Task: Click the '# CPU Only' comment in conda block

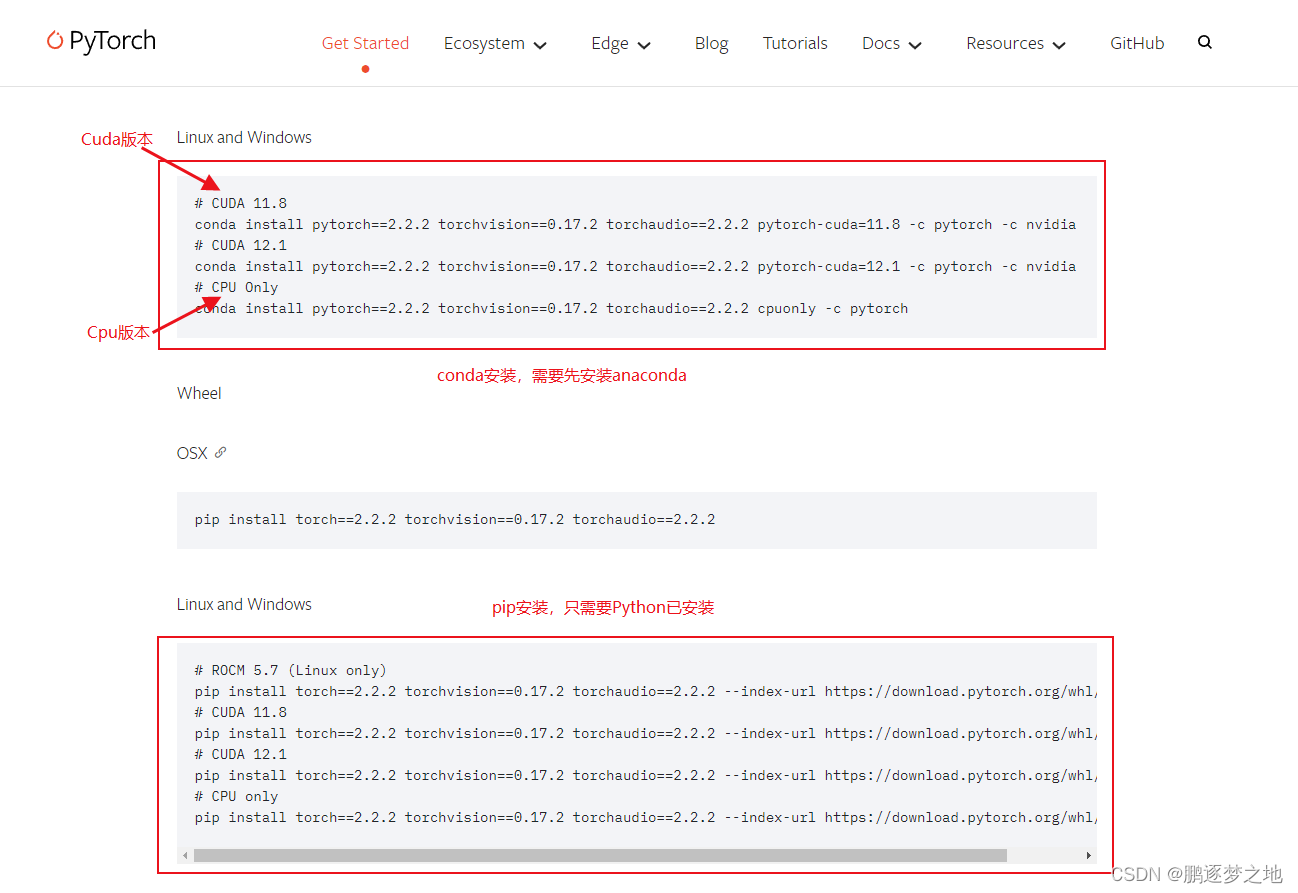Action: [237, 287]
